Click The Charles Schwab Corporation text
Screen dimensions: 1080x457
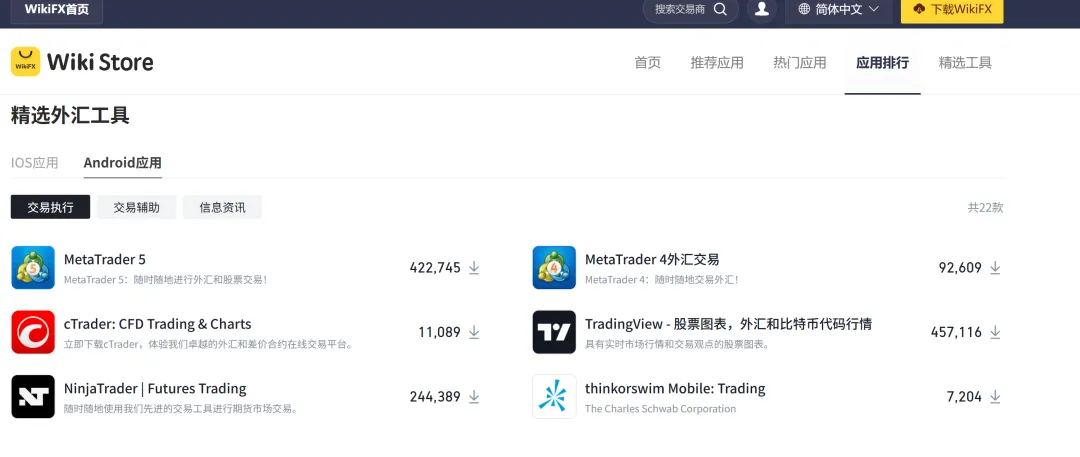point(661,409)
